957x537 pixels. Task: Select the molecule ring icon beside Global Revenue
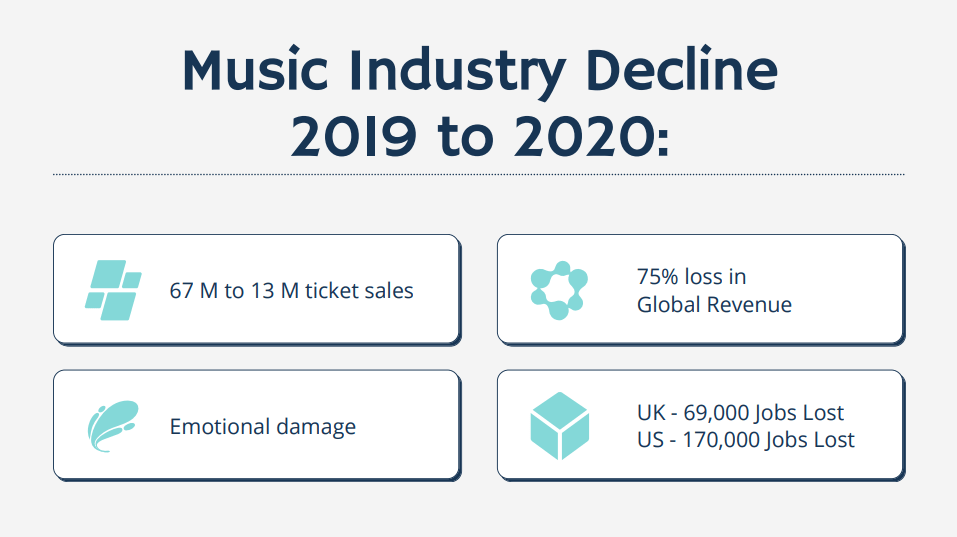coord(559,289)
